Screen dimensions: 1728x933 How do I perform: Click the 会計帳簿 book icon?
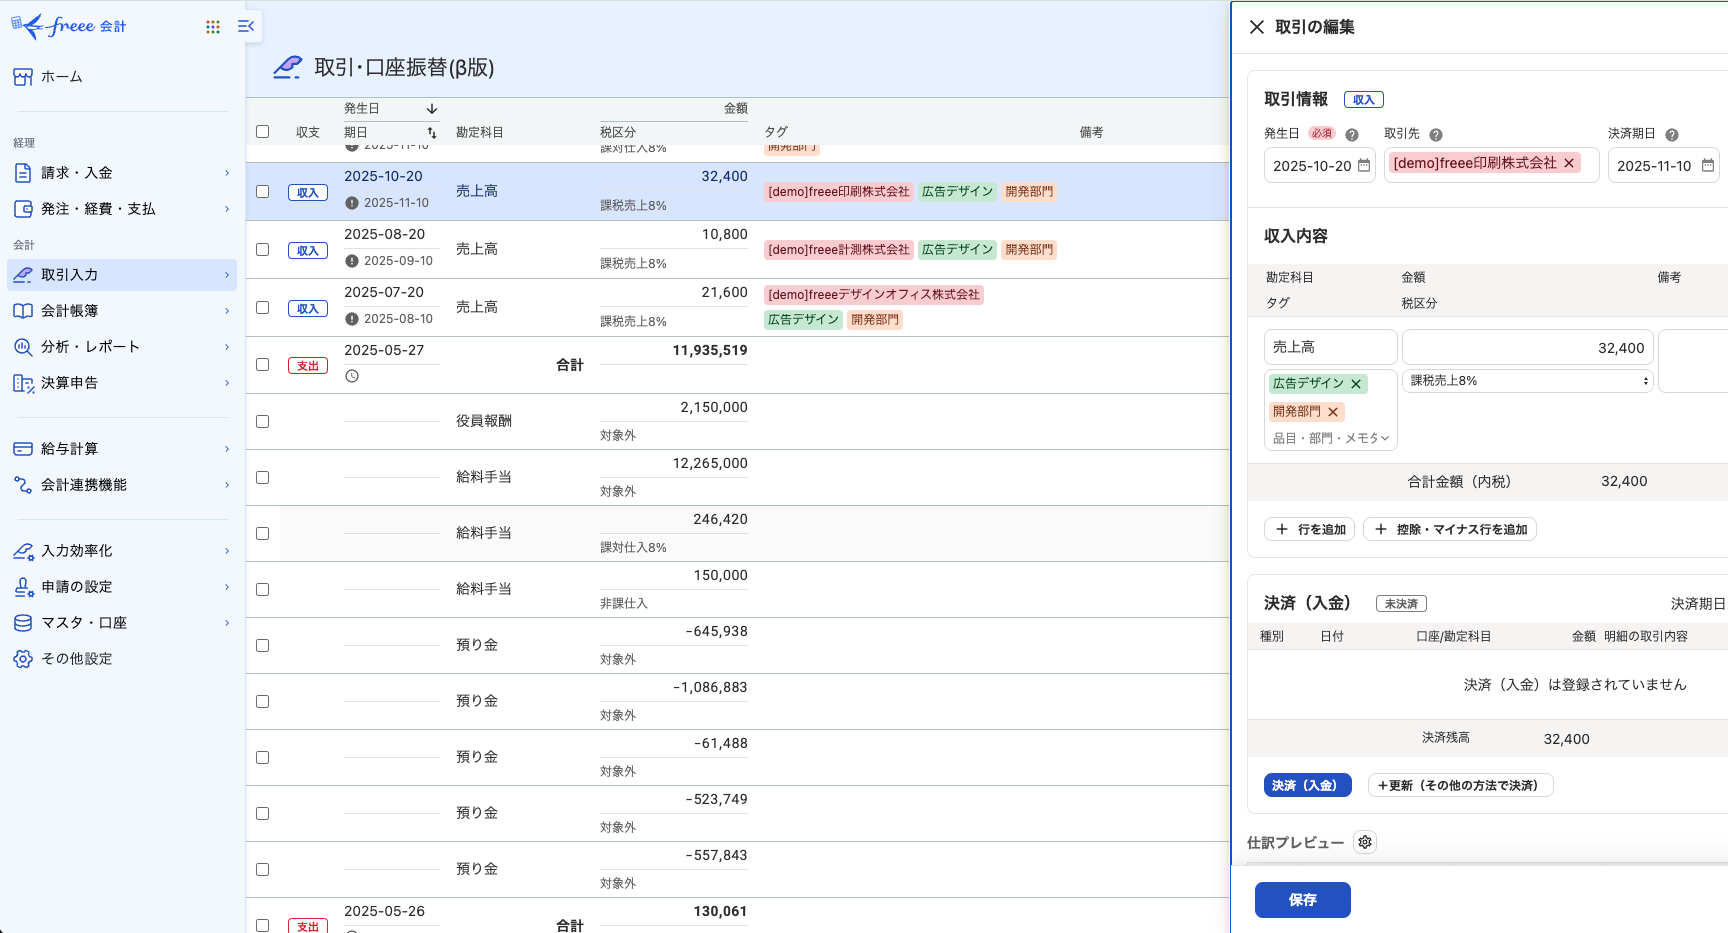pyautogui.click(x=23, y=311)
